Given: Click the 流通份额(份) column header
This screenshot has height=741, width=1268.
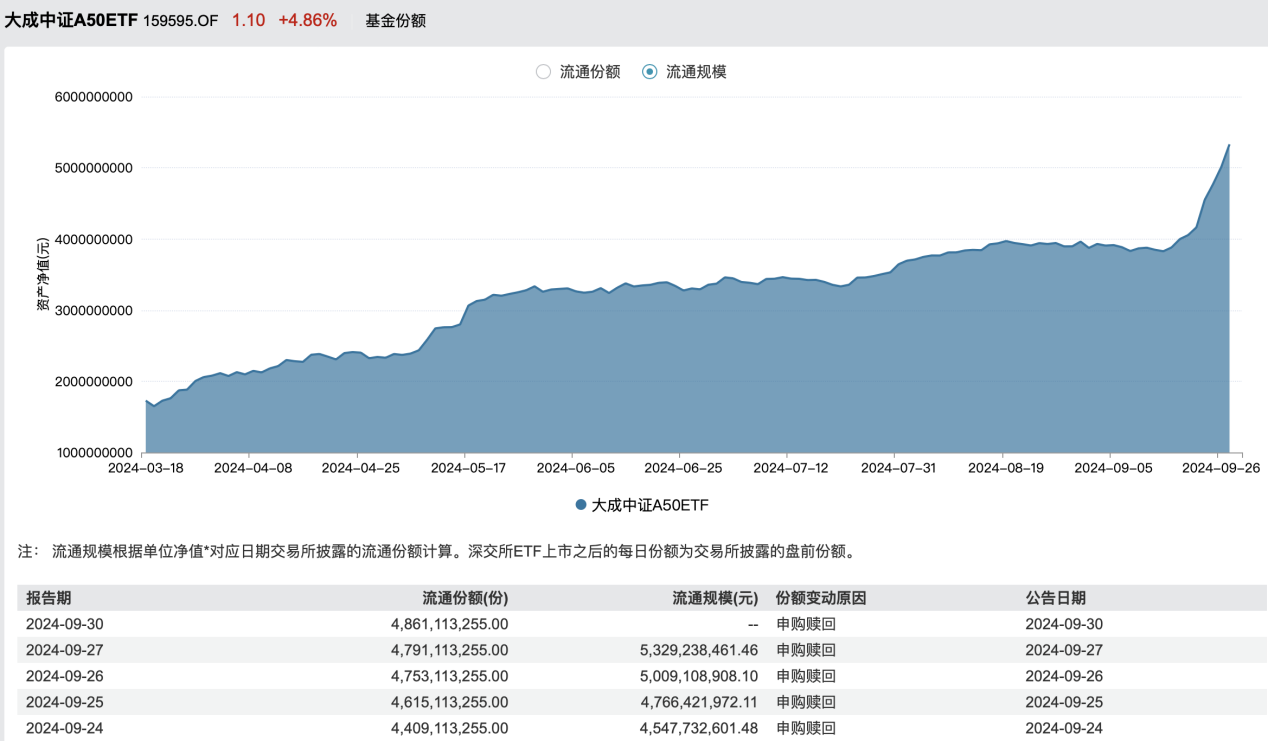Looking at the screenshot, I should tap(465, 598).
